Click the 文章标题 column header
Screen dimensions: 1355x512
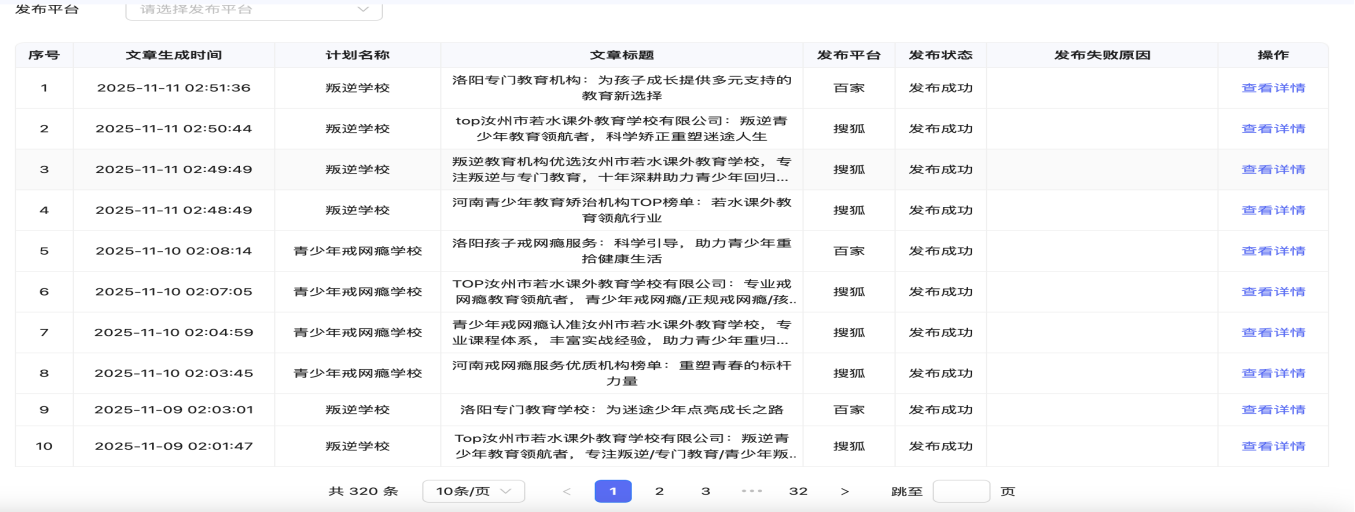pyautogui.click(x=621, y=55)
